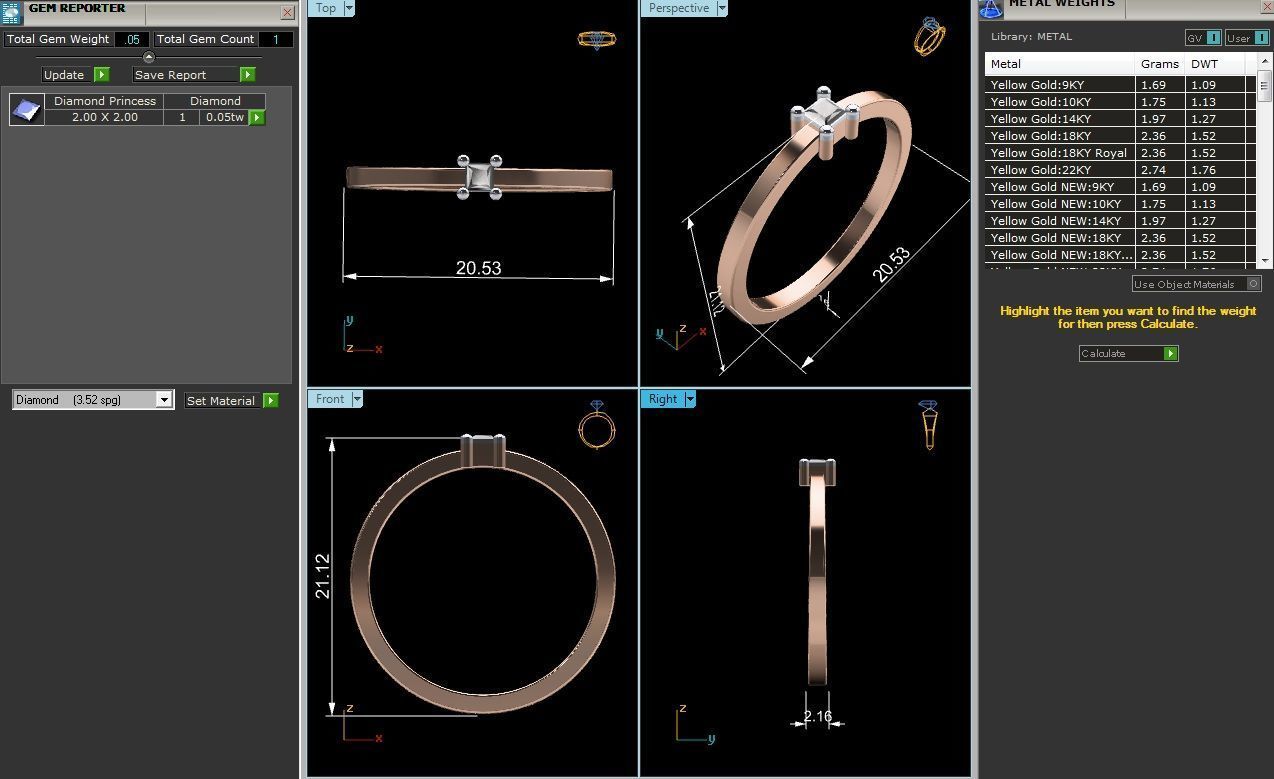The width and height of the screenshot is (1274, 779).
Task: Select the Right viewport label
Action: 663,399
